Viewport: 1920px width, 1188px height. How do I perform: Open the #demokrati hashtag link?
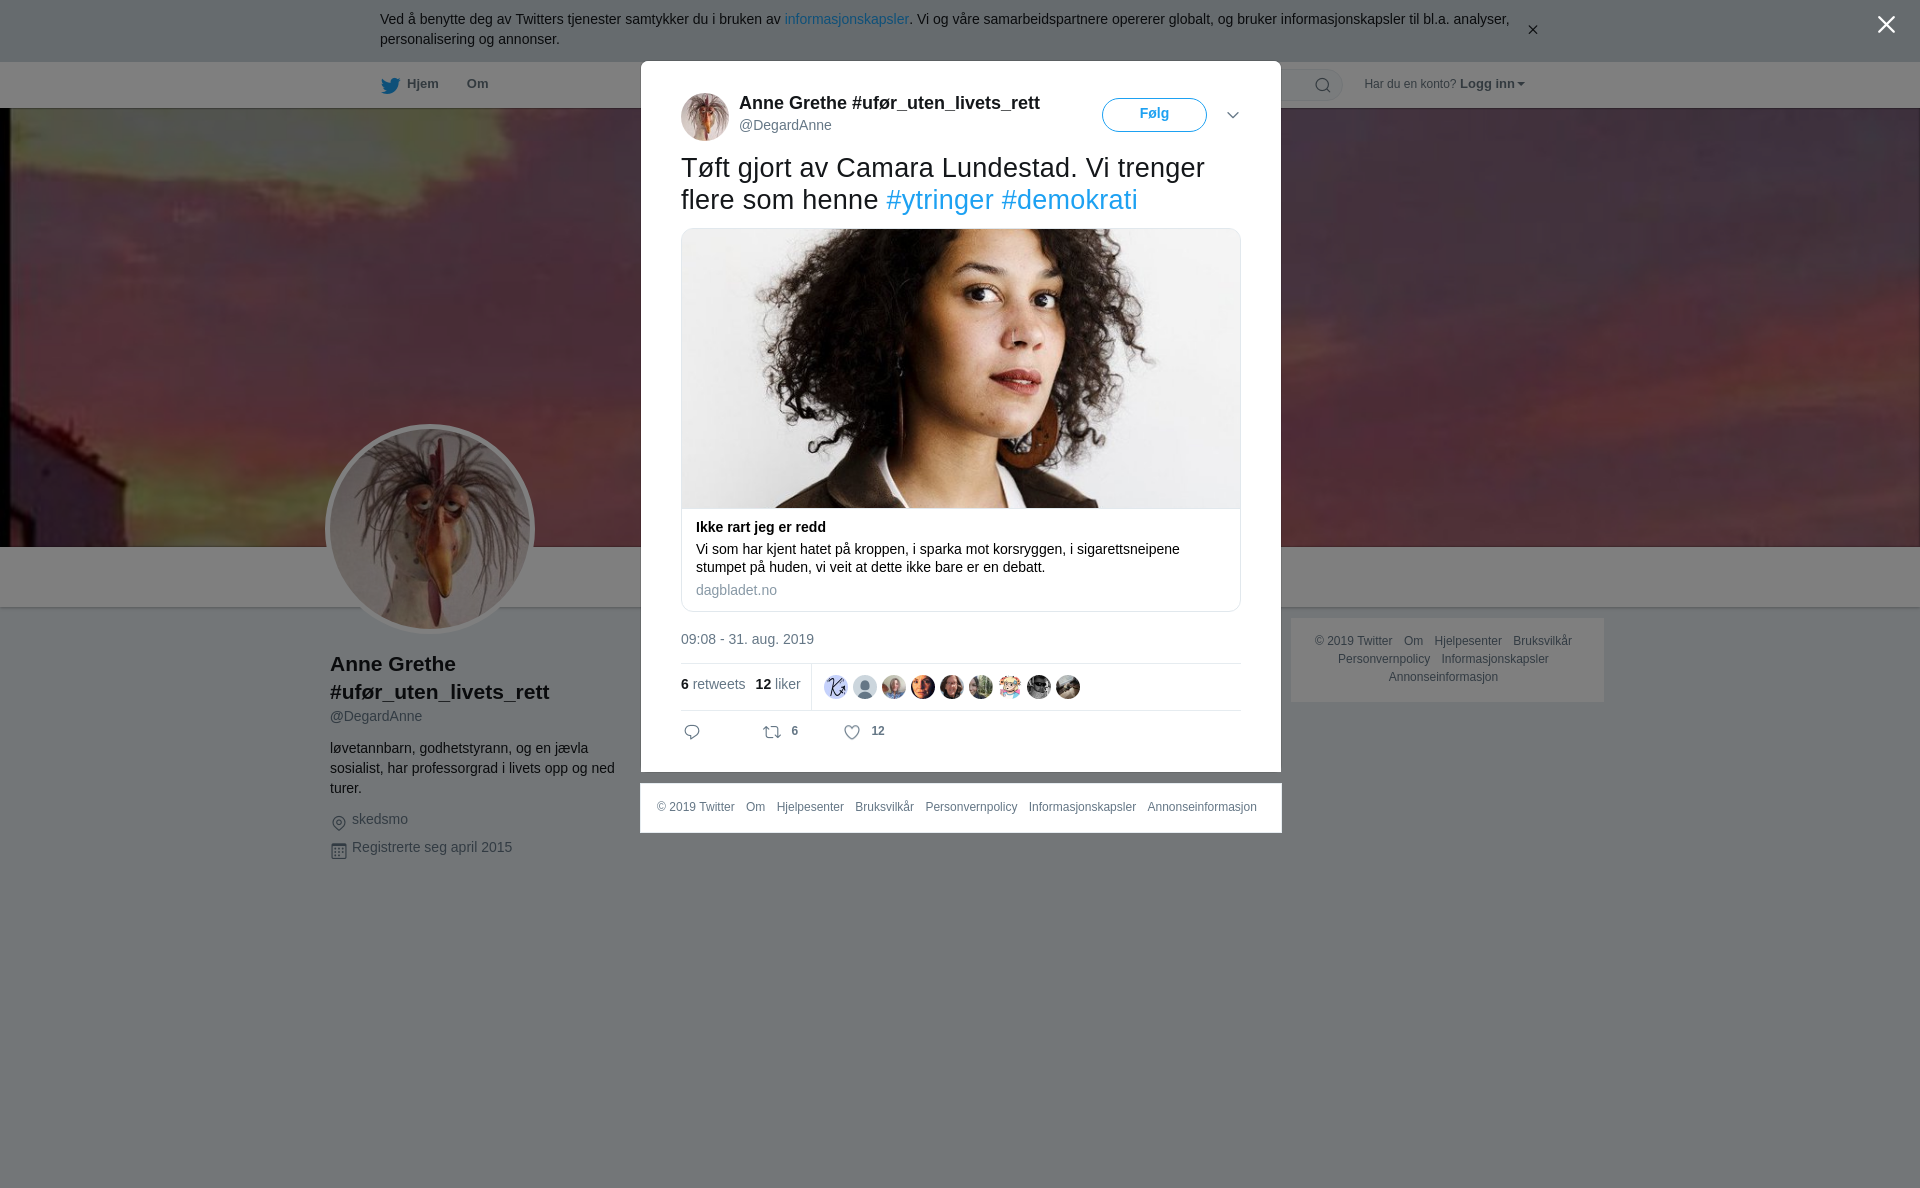[x=1069, y=200]
